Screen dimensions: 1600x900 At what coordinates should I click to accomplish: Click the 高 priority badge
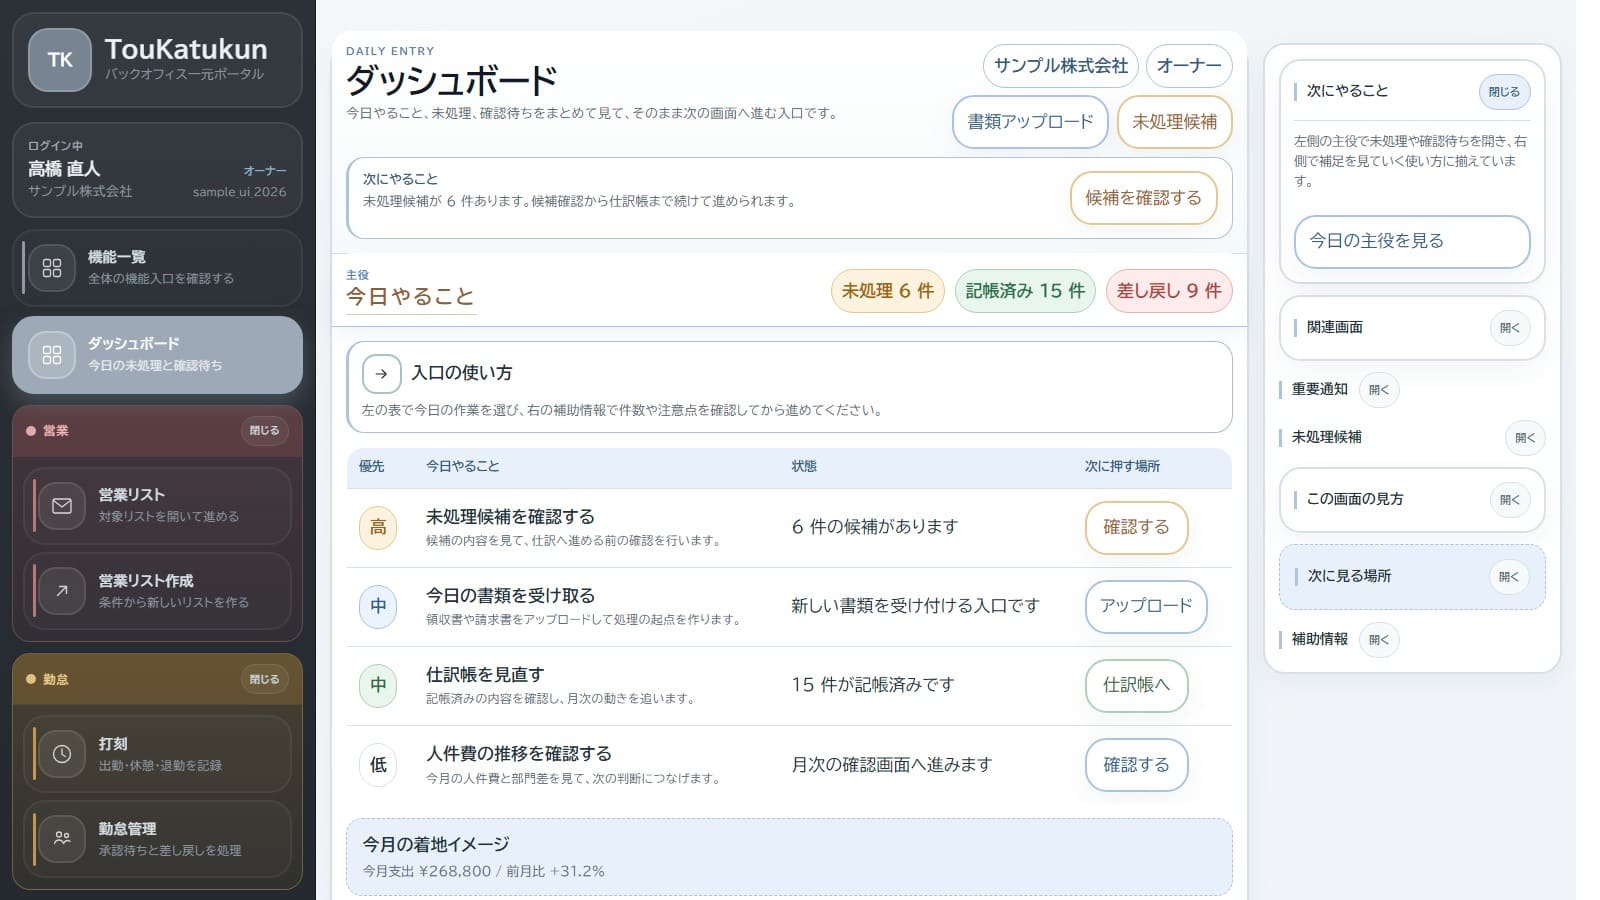click(378, 527)
